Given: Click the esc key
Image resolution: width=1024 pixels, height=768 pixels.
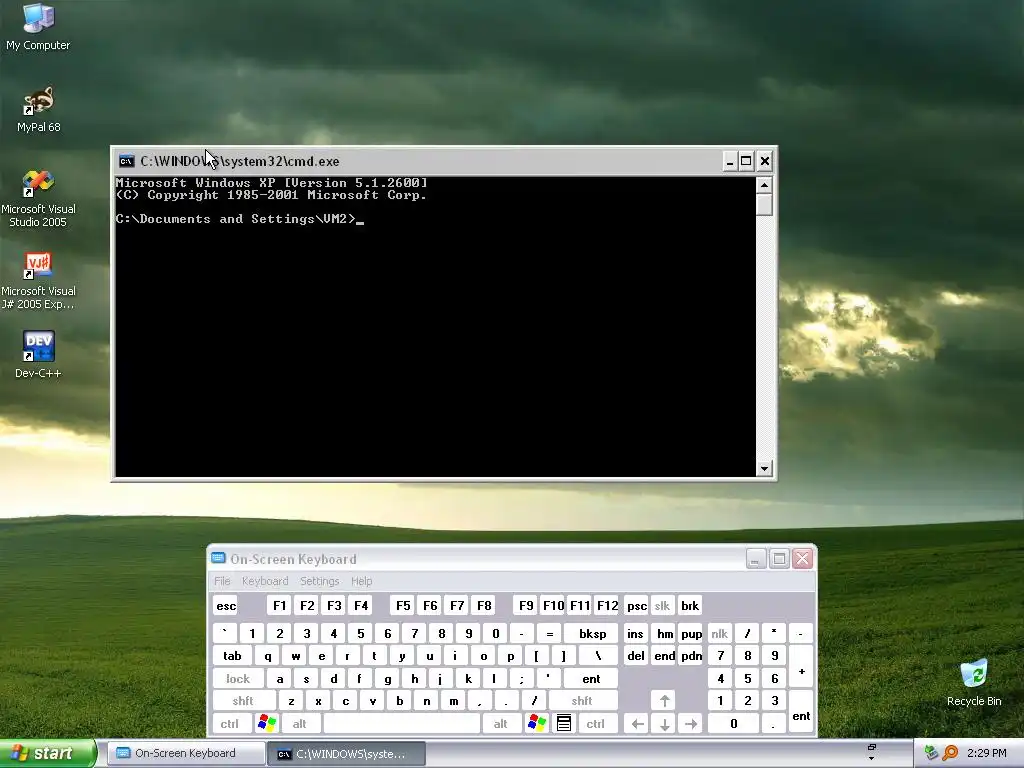Looking at the screenshot, I should 226,605.
